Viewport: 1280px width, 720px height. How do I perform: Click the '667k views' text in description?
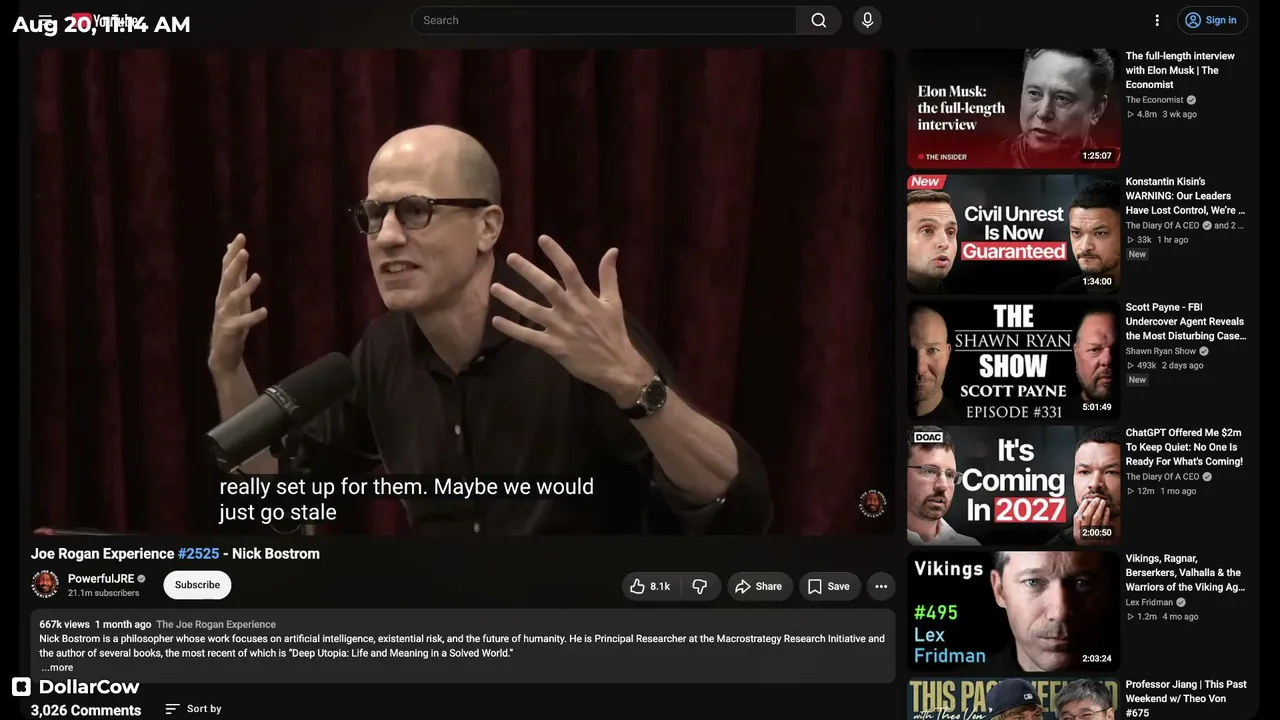tap(65, 624)
